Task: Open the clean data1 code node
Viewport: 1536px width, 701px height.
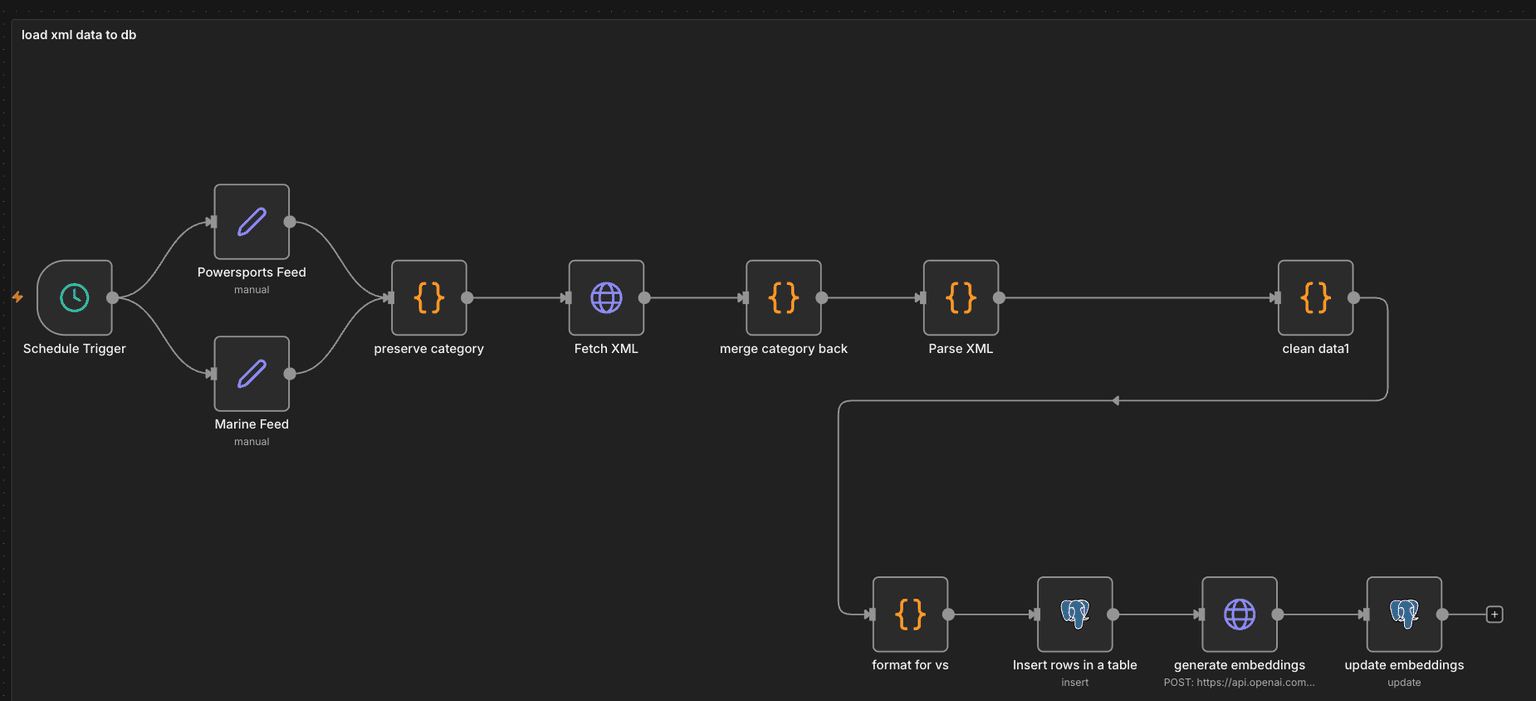Action: point(1315,297)
